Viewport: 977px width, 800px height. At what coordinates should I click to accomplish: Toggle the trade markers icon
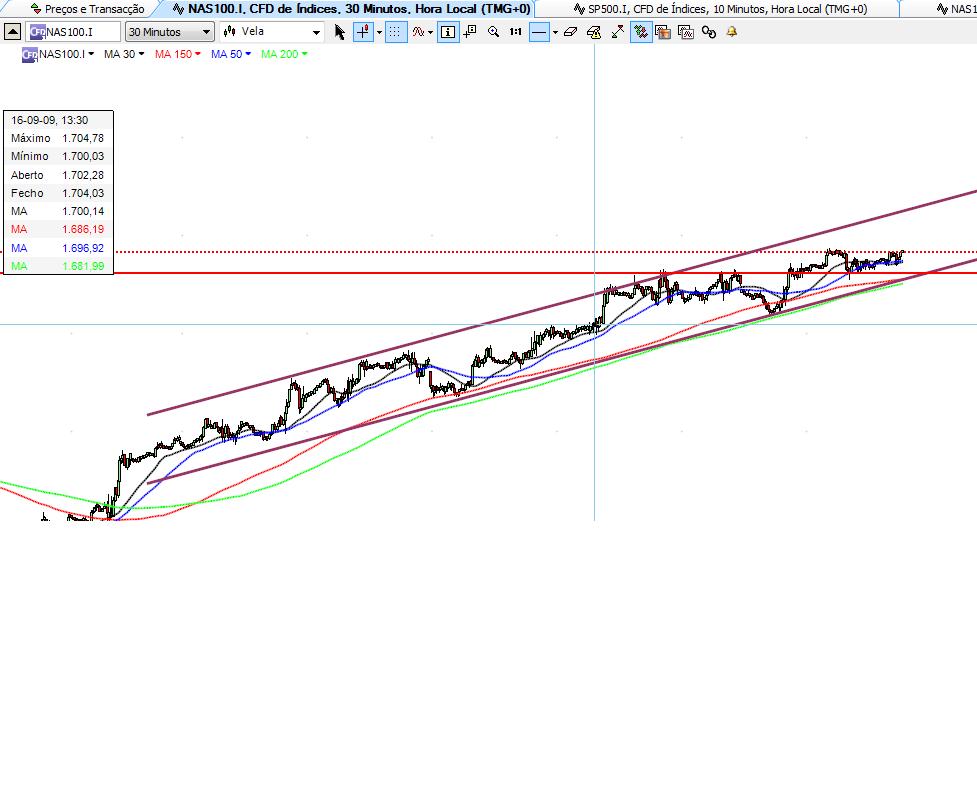tap(641, 32)
